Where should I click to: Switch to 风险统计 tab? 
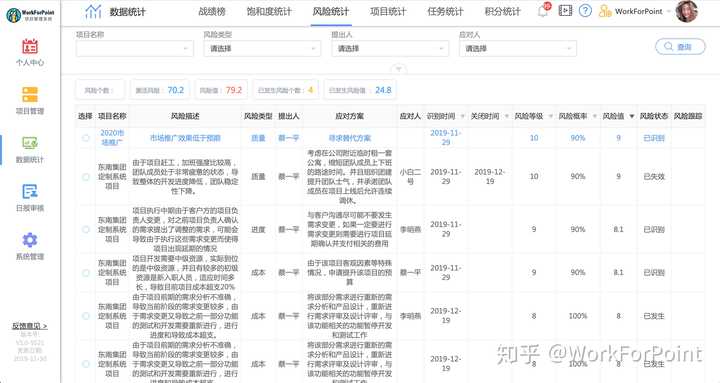coord(331,11)
